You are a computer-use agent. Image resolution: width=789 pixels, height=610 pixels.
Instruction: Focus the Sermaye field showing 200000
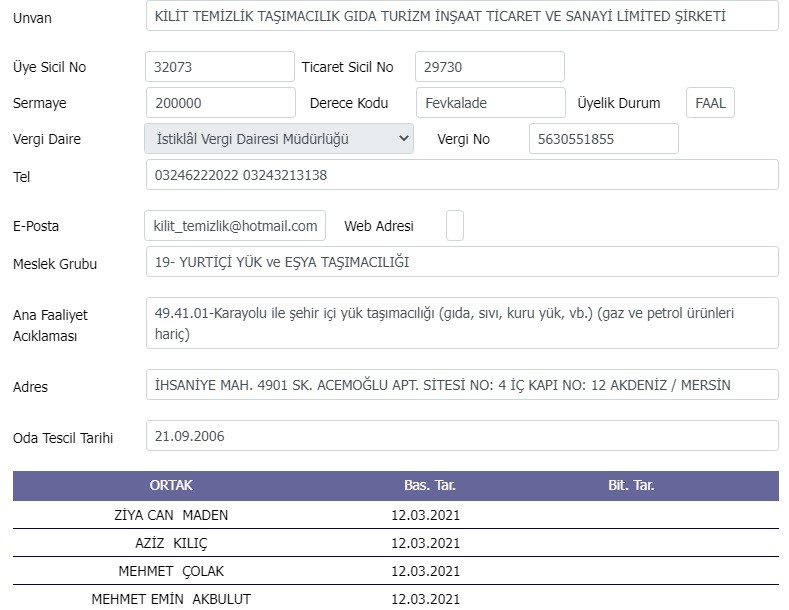click(x=220, y=103)
